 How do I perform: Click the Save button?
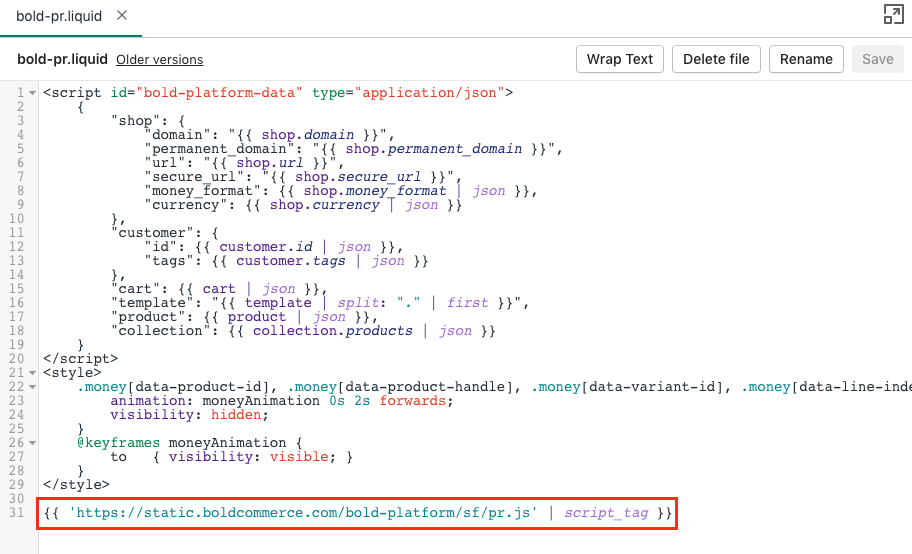pyautogui.click(x=877, y=59)
